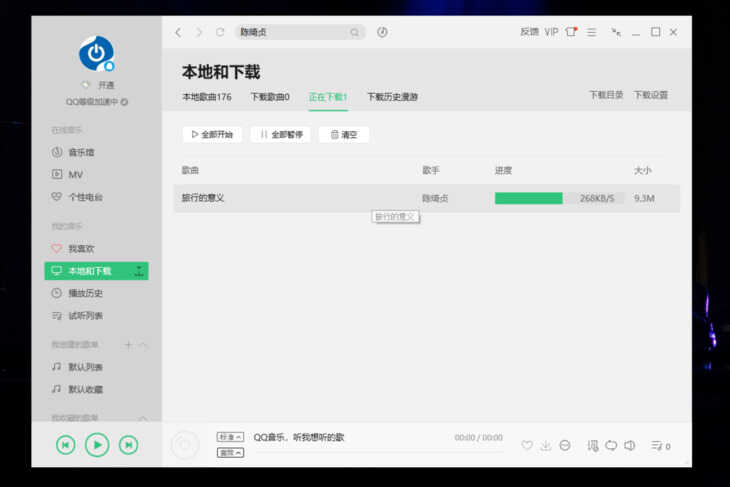Click the search magnifier icon
The height and width of the screenshot is (487, 730).
point(354,32)
